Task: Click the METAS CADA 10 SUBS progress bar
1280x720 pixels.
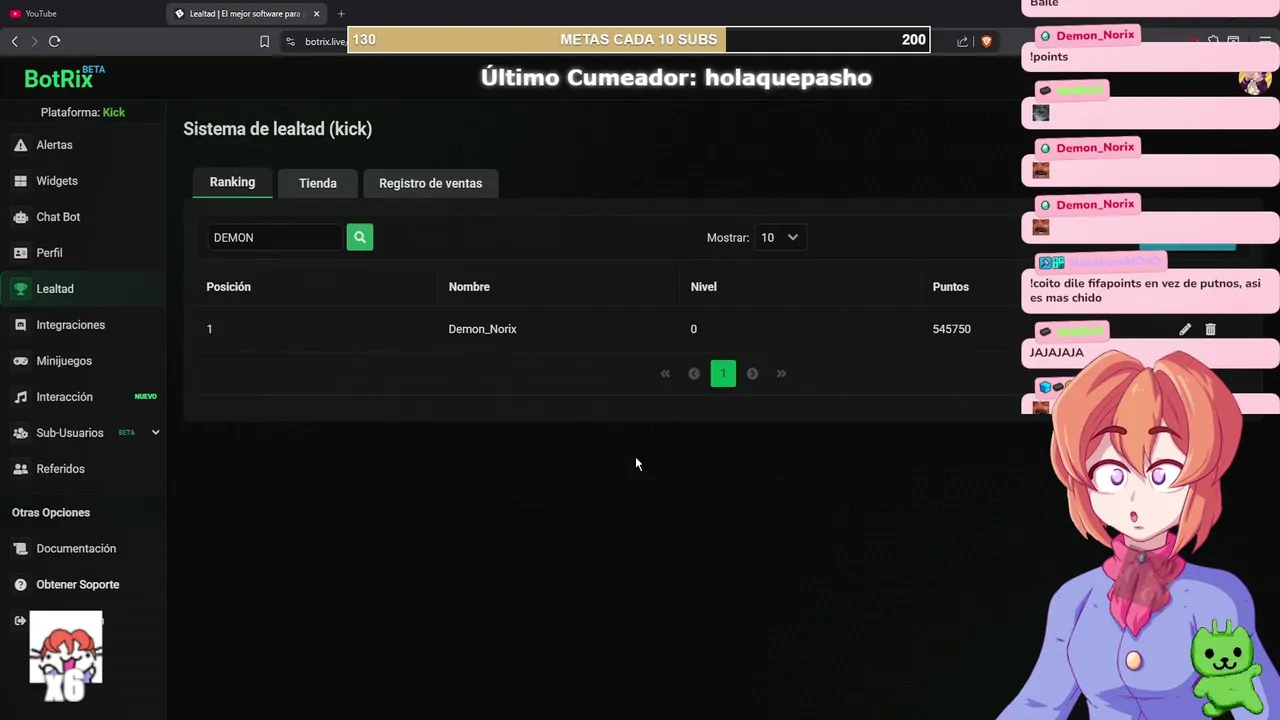Action: click(639, 40)
